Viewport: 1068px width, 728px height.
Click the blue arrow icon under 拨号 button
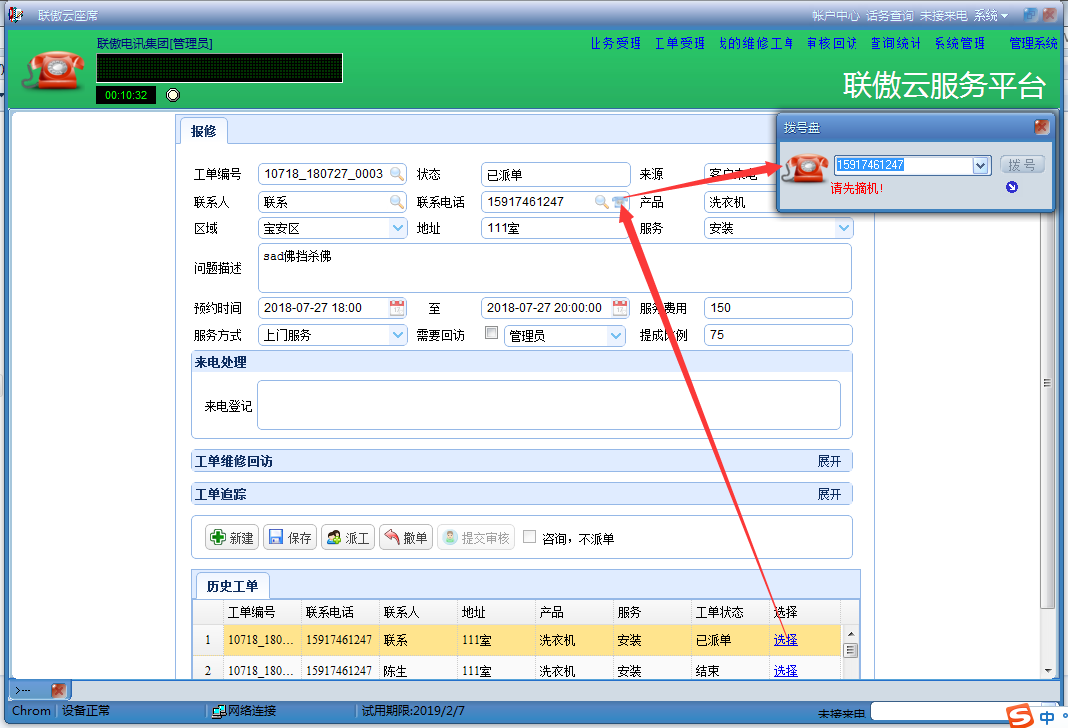pos(1012,187)
